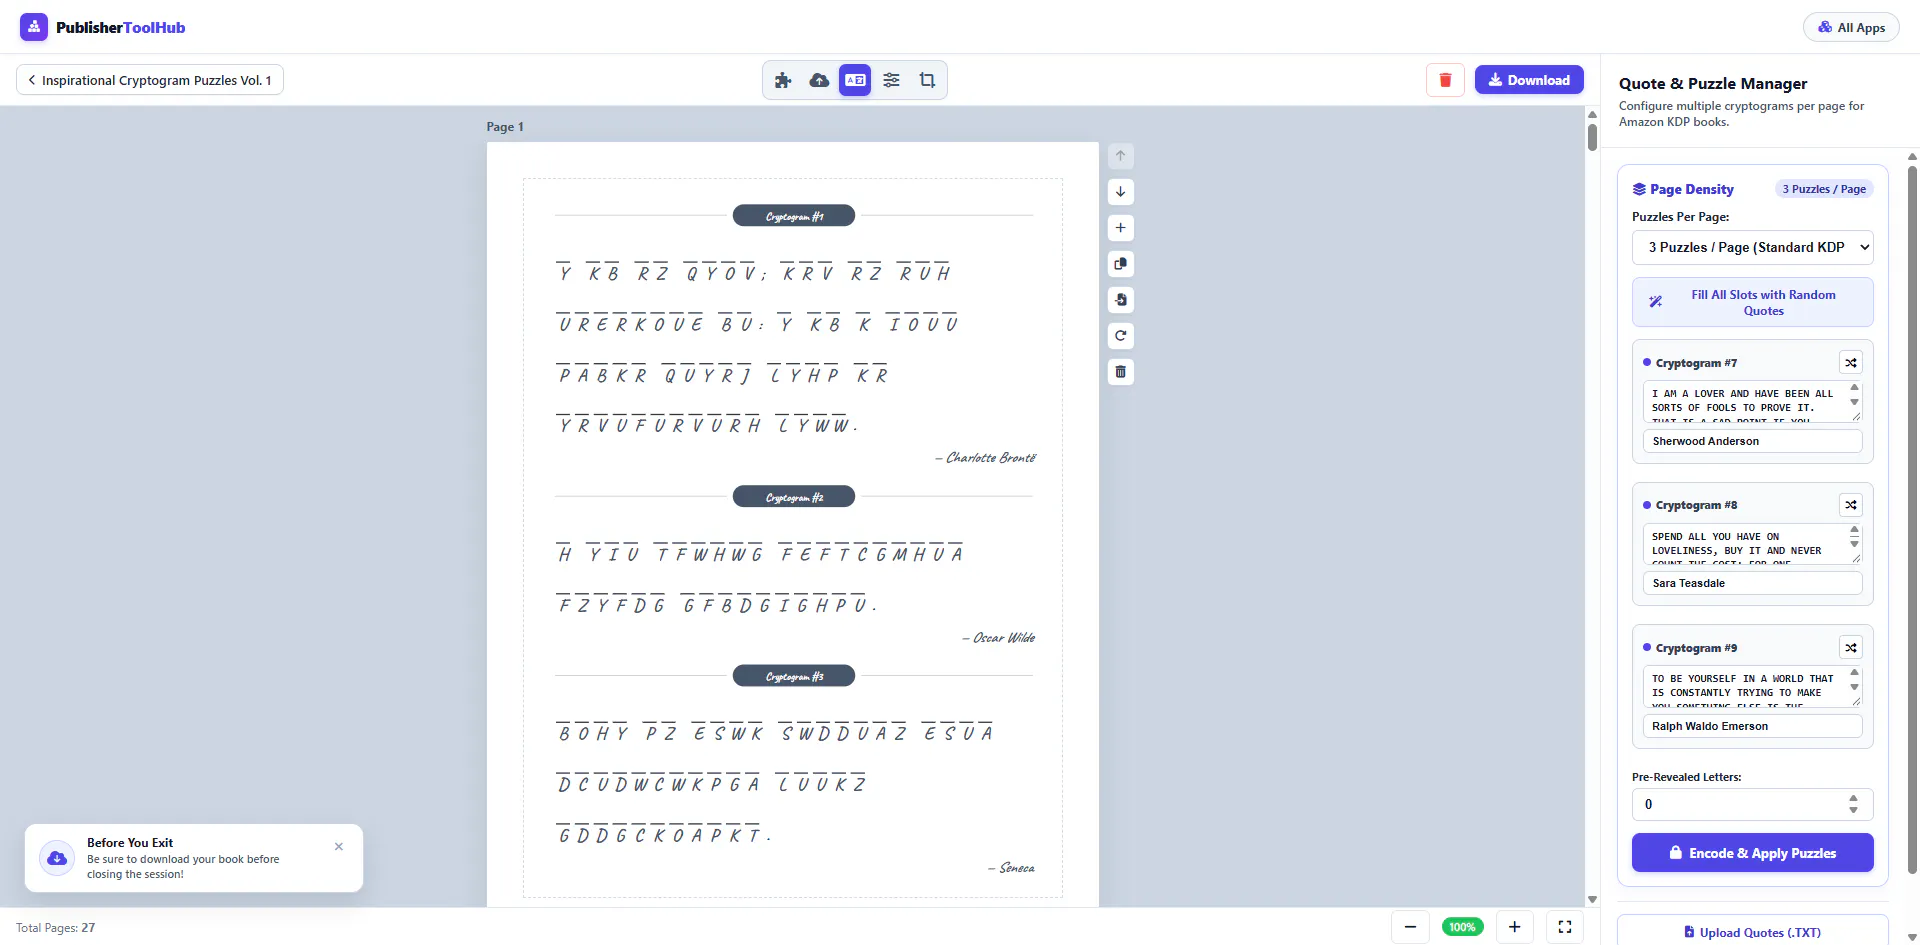Edit Cryptogram #9 quote text area
Viewport: 1920px width, 945px height.
point(1752,686)
